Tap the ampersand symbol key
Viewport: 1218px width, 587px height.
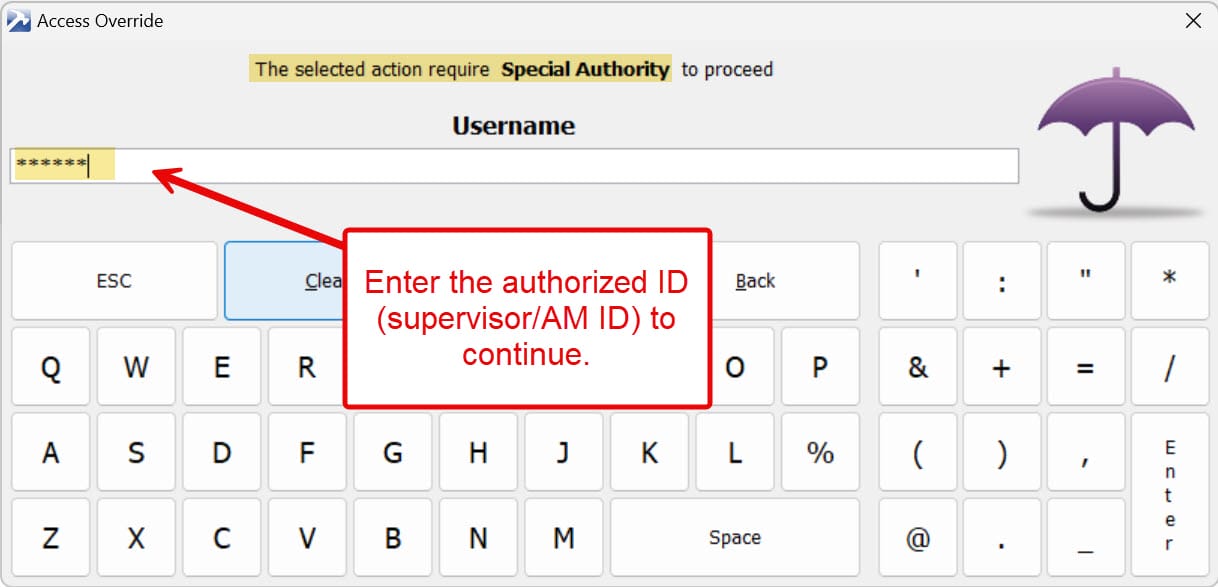click(x=917, y=367)
